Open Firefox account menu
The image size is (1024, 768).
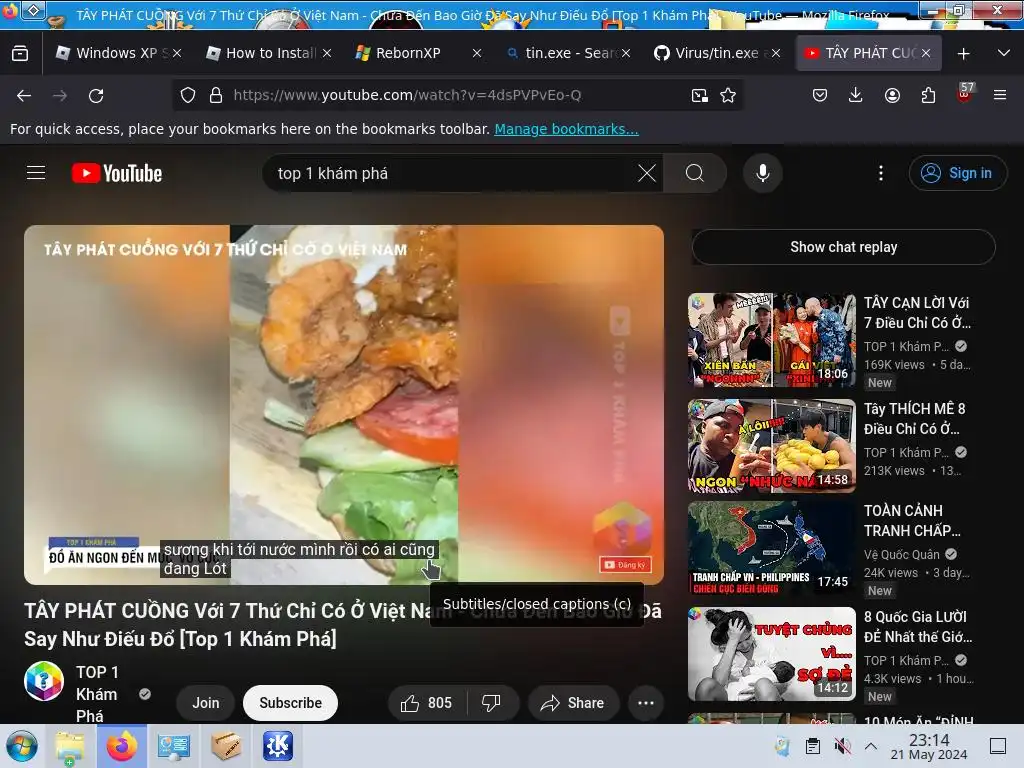(x=892, y=95)
